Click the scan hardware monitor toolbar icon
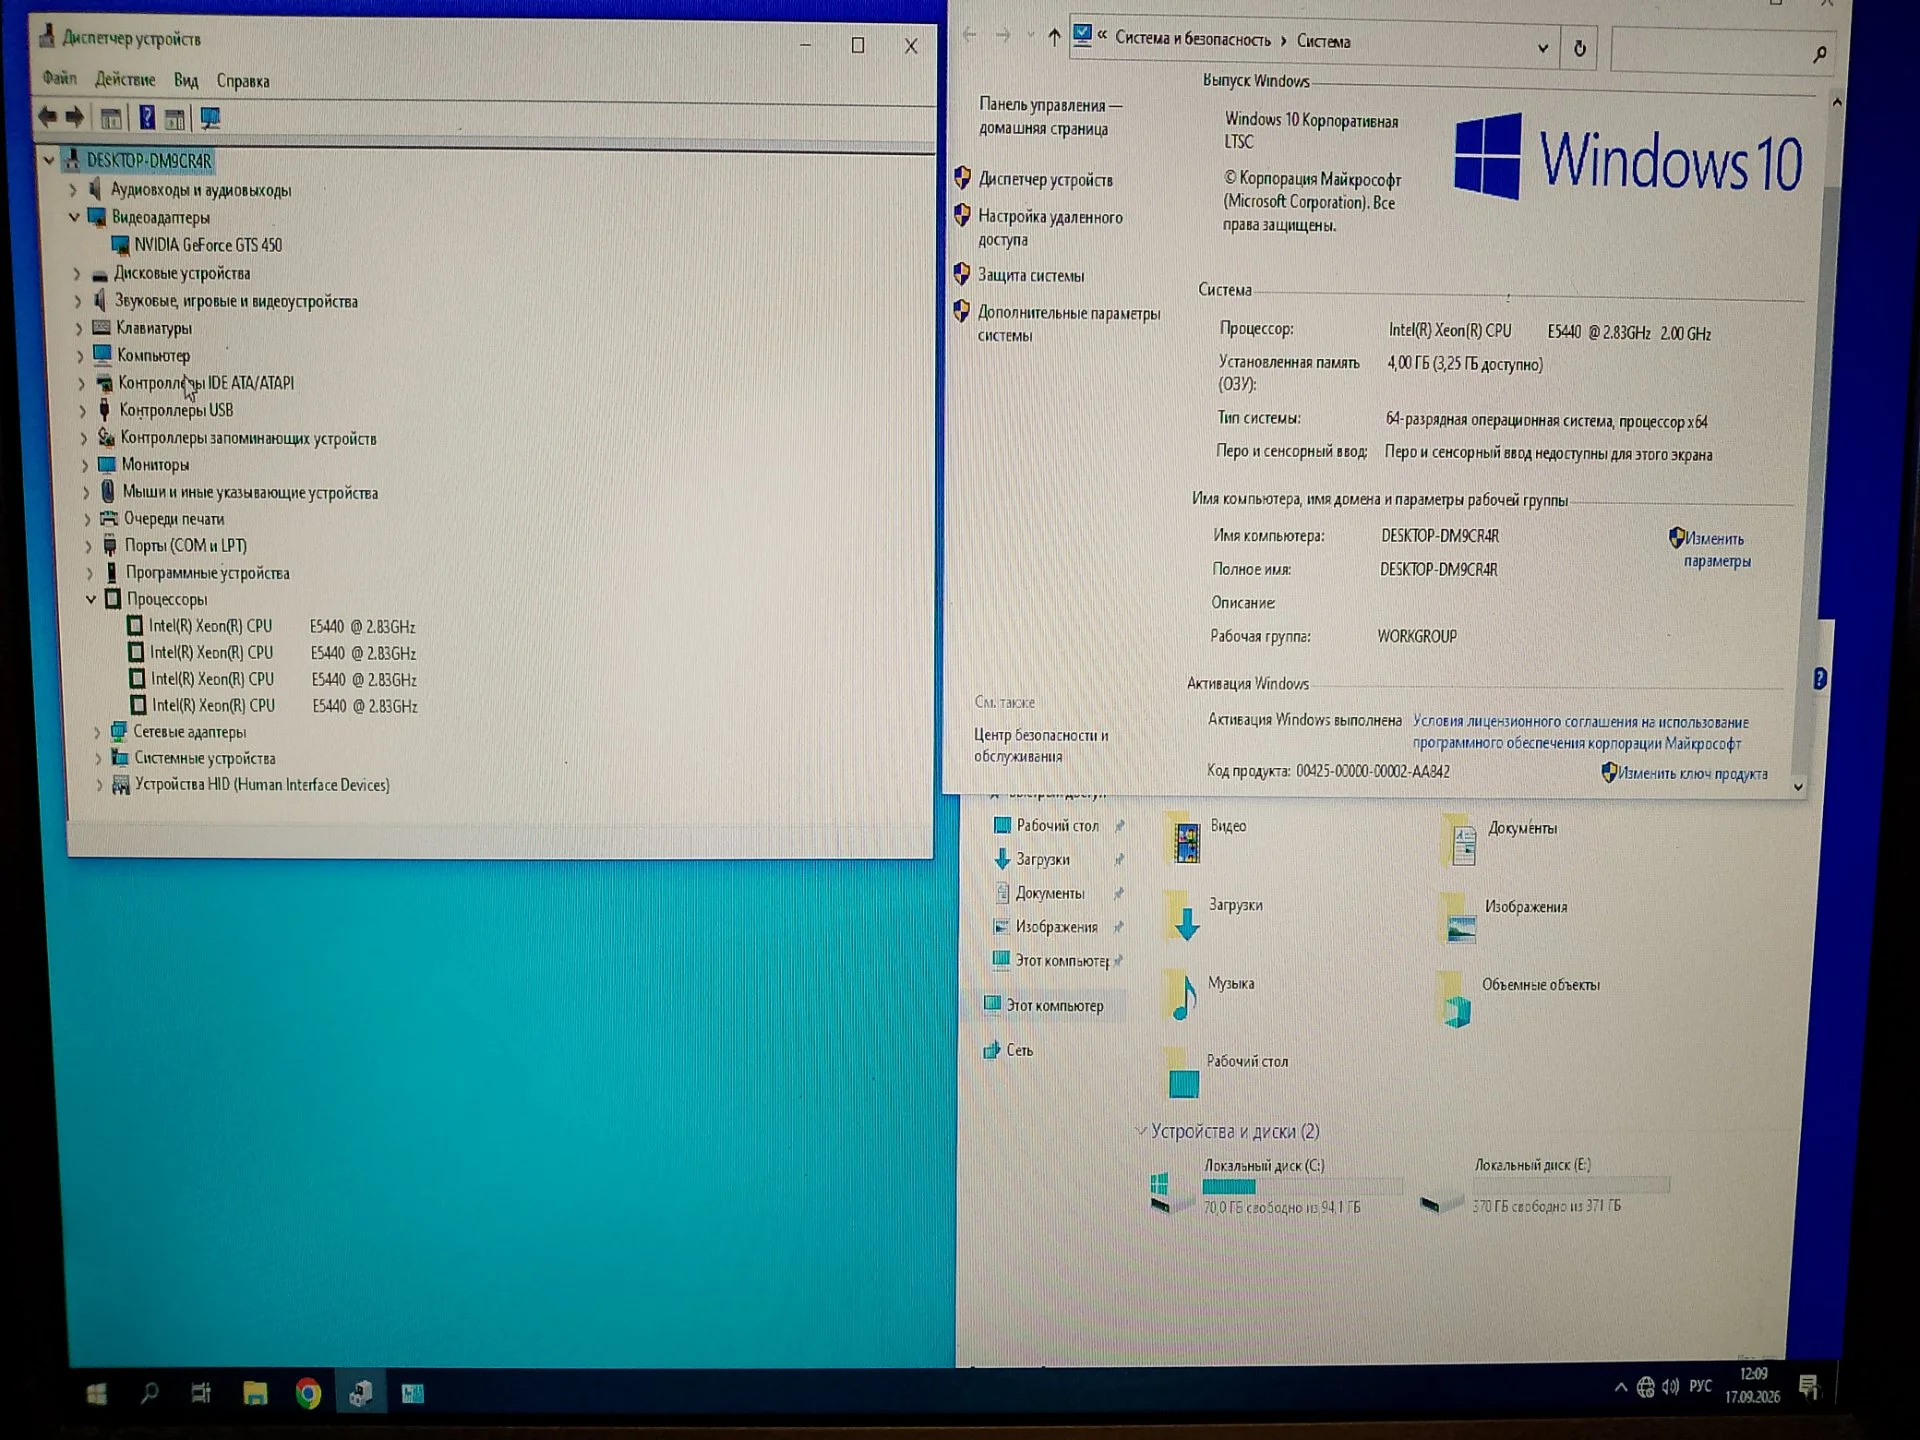This screenshot has height=1440, width=1920. 210,118
